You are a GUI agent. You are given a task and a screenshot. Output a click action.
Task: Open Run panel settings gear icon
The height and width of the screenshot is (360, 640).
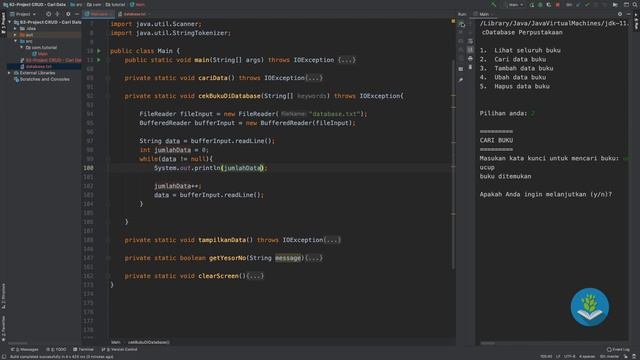(620, 14)
